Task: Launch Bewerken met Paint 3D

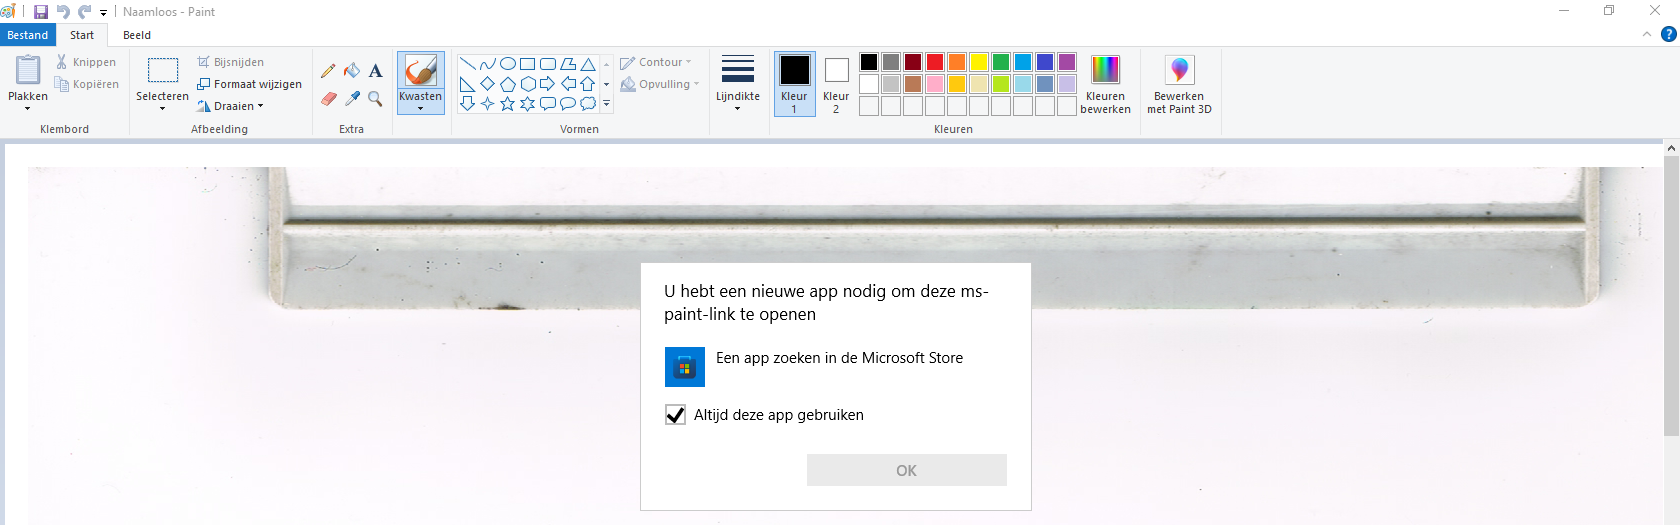Action: [x=1179, y=84]
